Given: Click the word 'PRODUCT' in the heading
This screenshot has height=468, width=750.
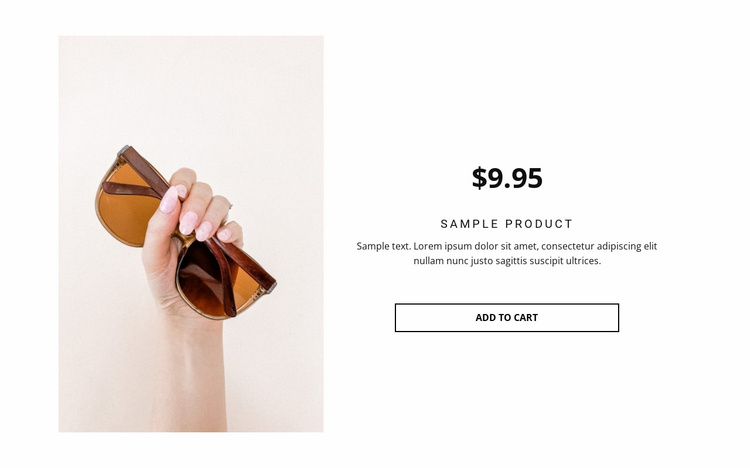Looking at the screenshot, I should 539,224.
